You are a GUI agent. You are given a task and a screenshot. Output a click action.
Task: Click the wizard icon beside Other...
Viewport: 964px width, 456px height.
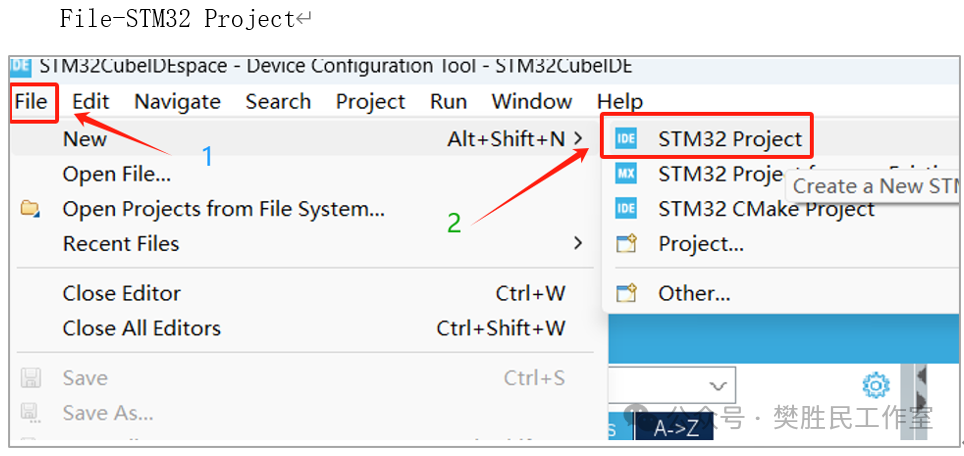pyautogui.click(x=626, y=293)
